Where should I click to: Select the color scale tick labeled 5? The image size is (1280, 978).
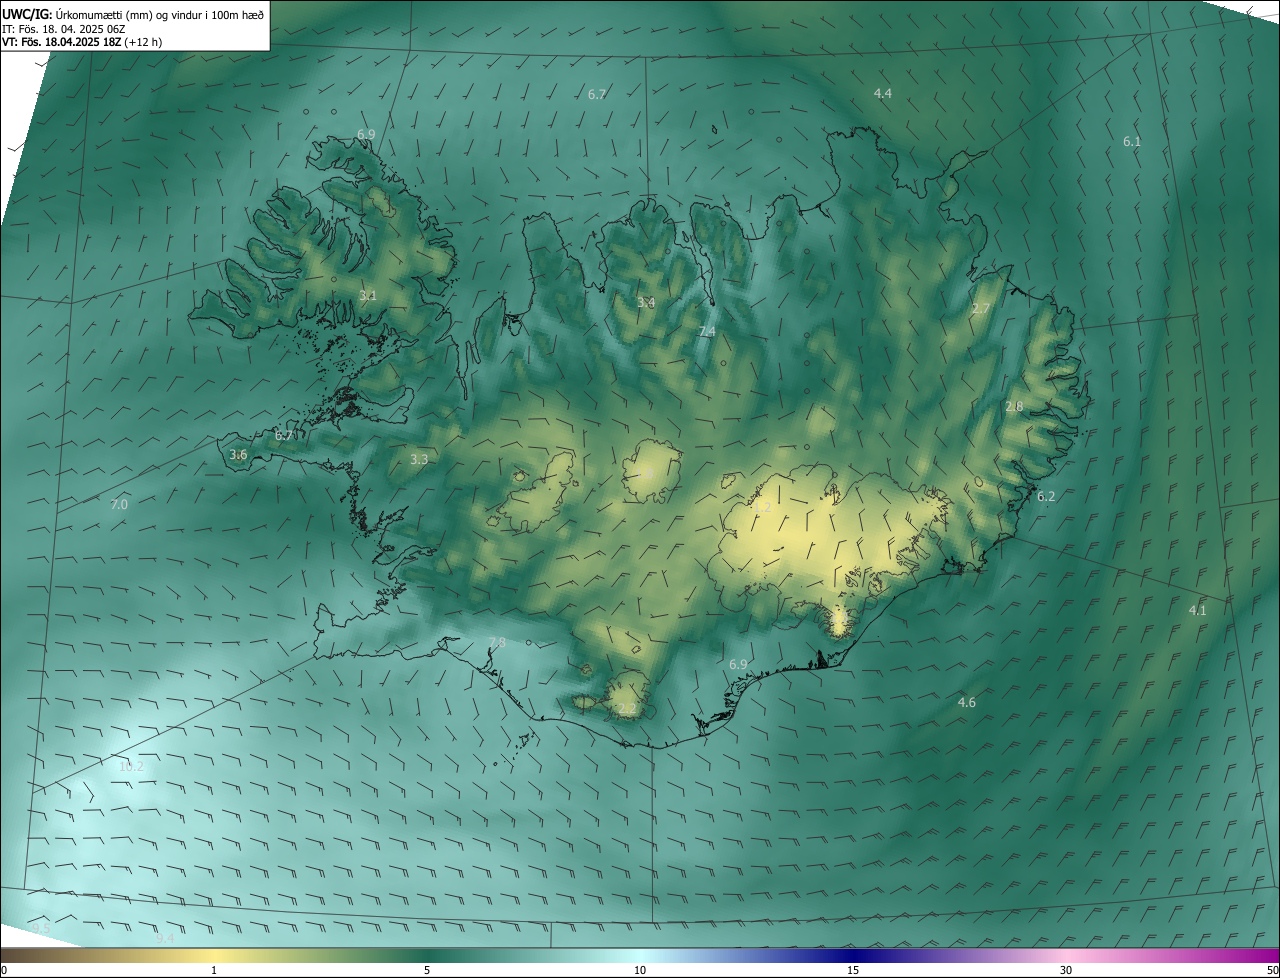427,970
